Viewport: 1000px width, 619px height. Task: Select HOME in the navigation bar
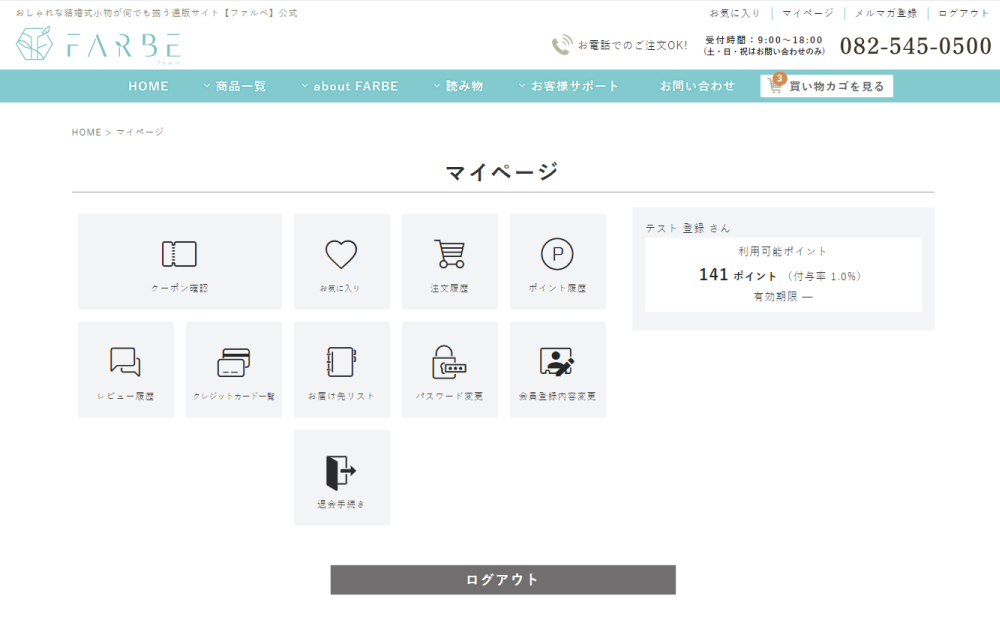pos(148,86)
